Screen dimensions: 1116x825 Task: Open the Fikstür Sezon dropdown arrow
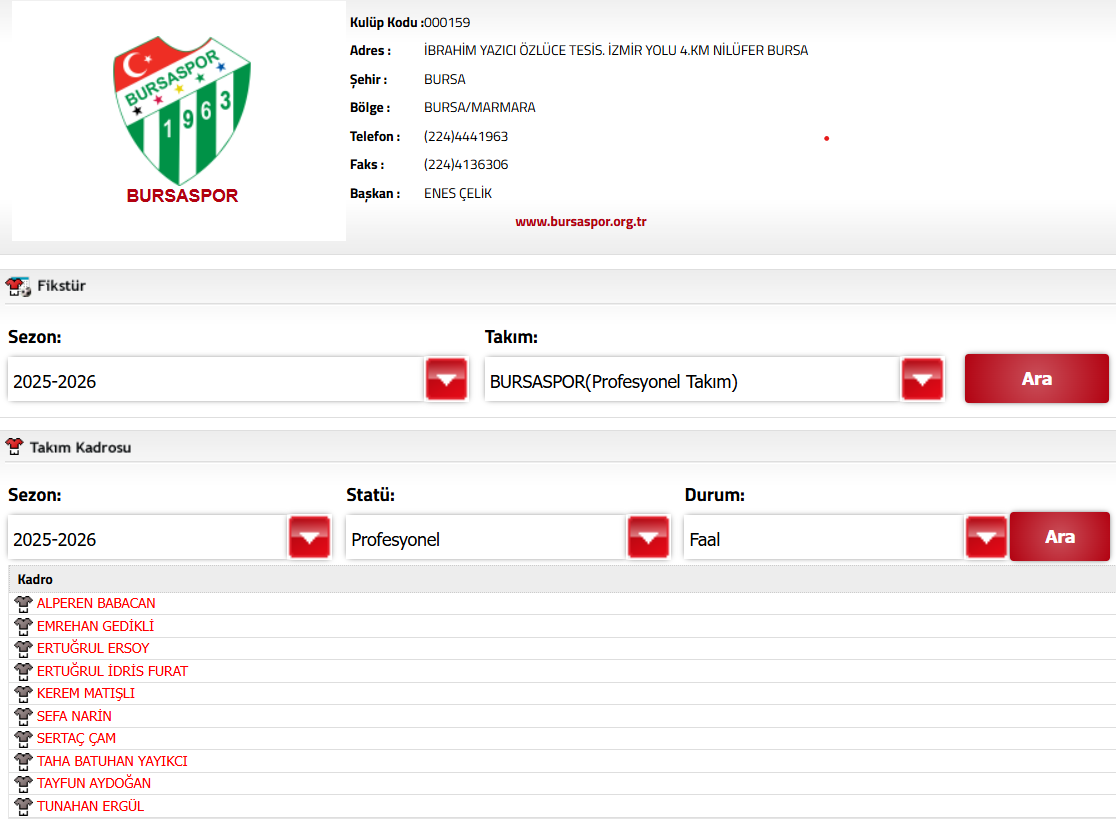(x=446, y=379)
